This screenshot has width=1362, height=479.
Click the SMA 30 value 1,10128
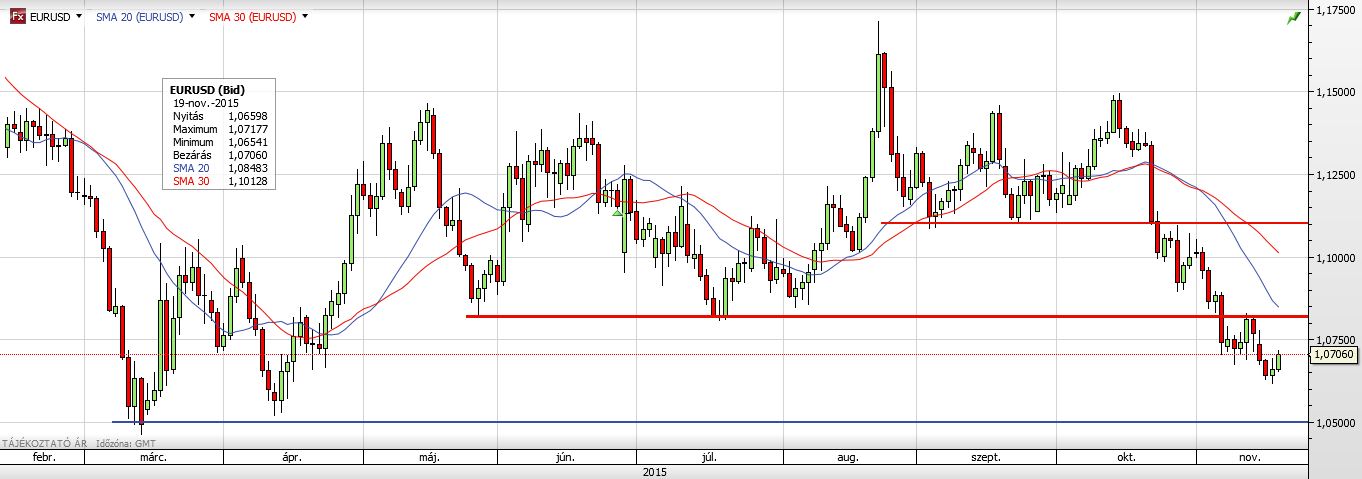tap(247, 181)
